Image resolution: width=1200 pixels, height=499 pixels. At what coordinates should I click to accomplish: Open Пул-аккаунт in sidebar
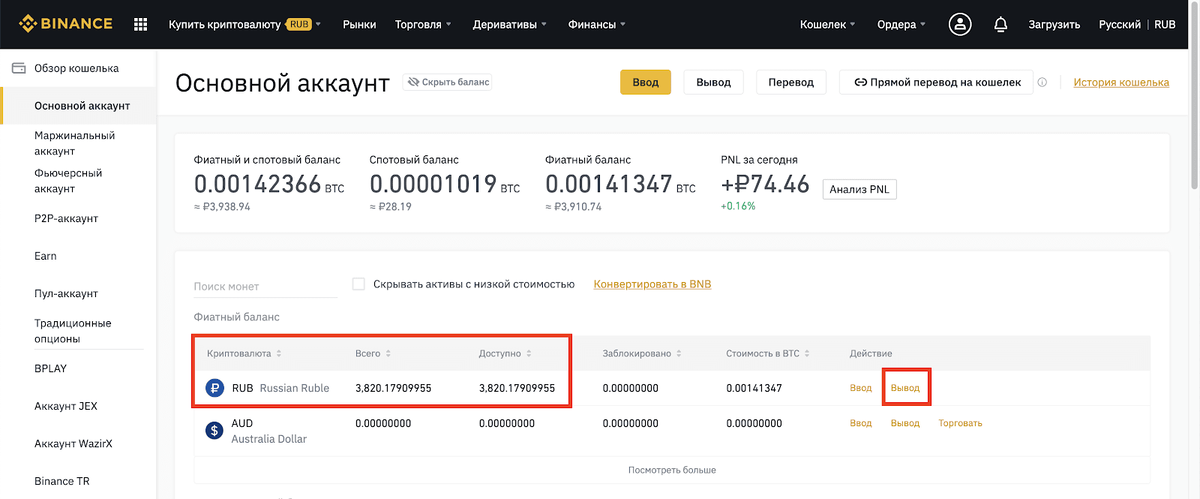(x=66, y=294)
